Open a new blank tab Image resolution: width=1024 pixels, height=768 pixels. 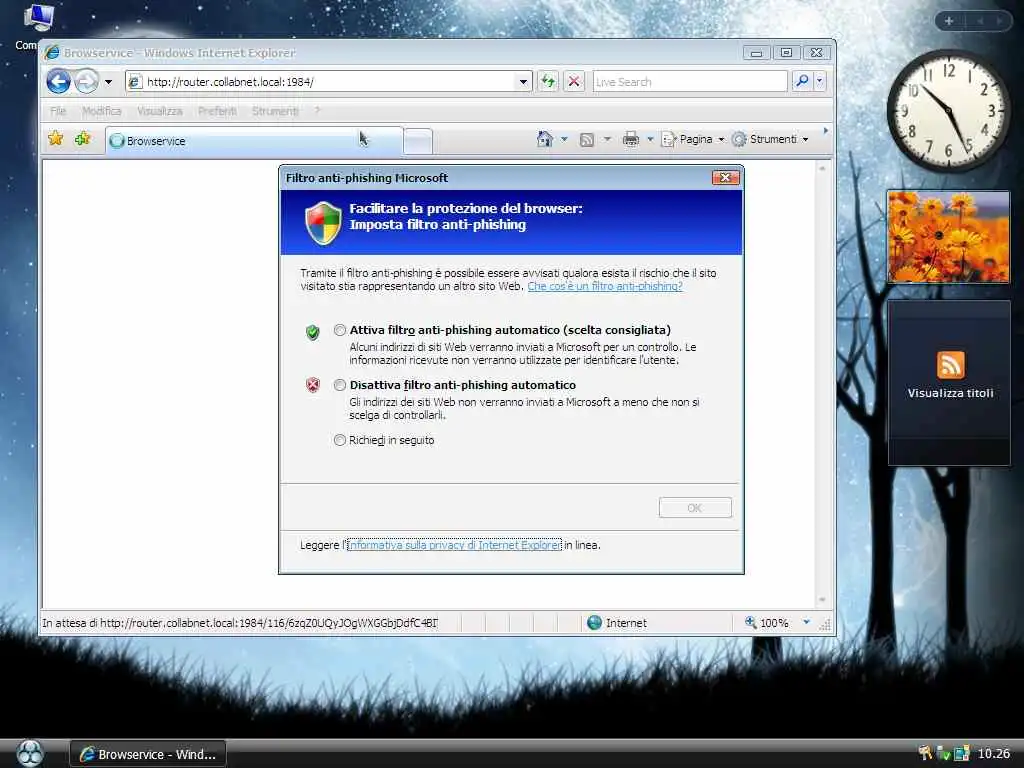[x=418, y=141]
